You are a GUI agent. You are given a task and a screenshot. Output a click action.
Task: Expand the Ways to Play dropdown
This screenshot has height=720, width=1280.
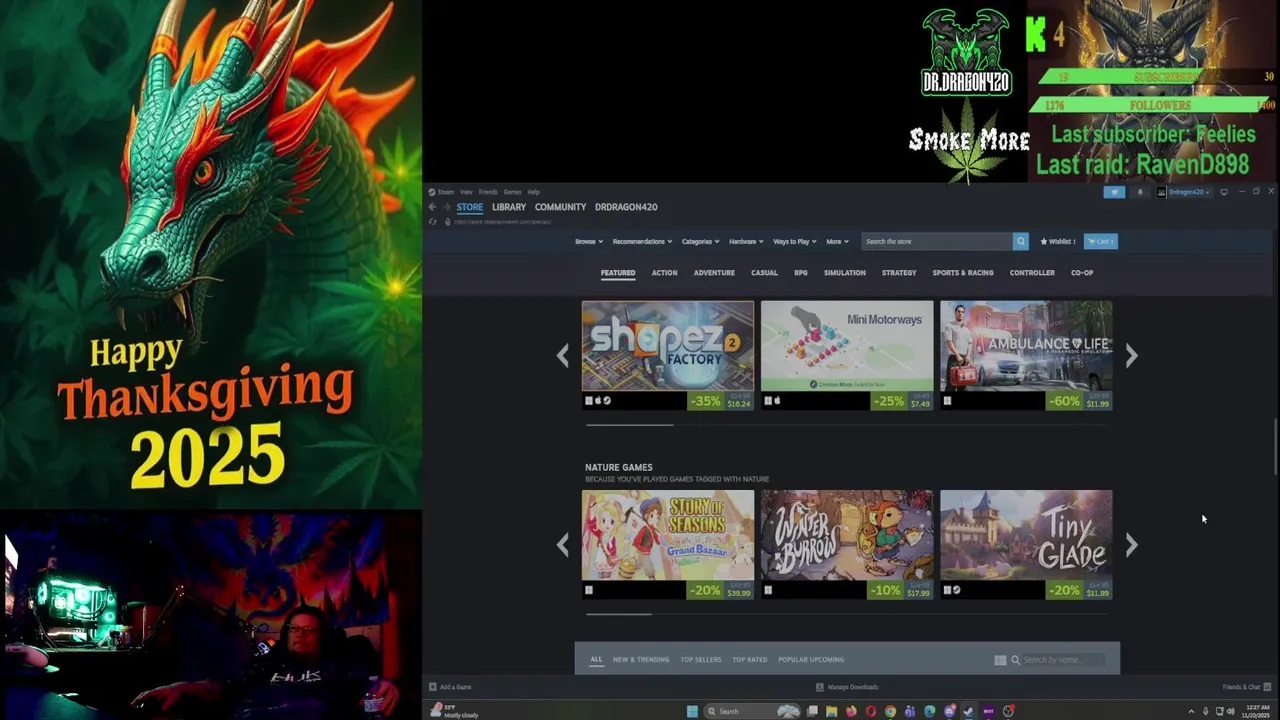coord(794,241)
